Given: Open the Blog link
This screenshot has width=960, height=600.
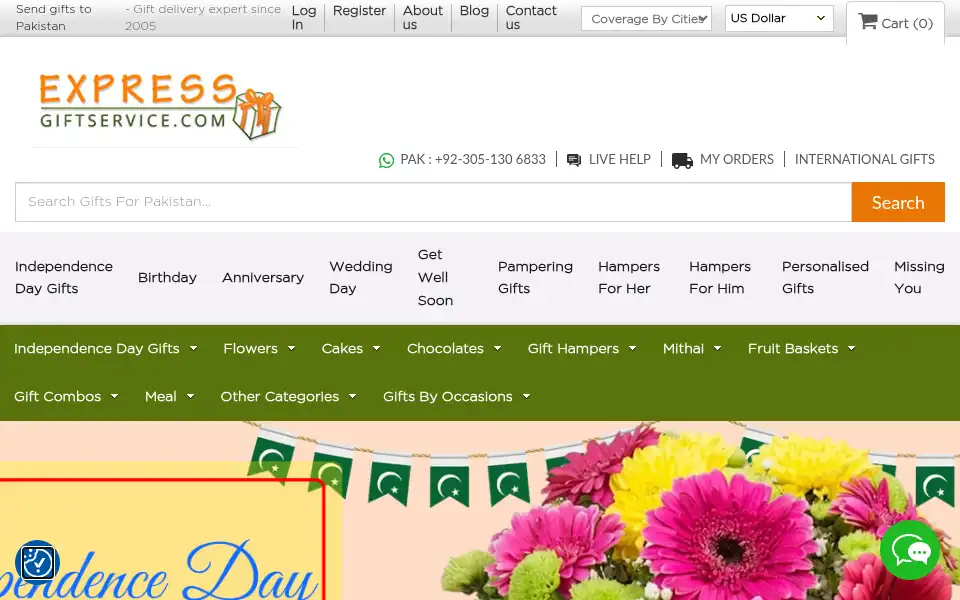Looking at the screenshot, I should coord(474,11).
